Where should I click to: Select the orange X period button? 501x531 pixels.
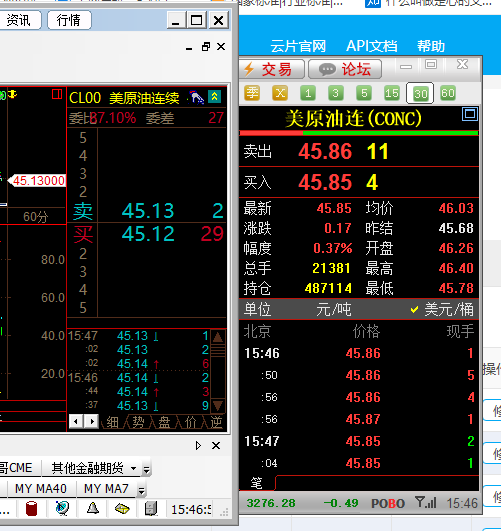click(x=280, y=93)
